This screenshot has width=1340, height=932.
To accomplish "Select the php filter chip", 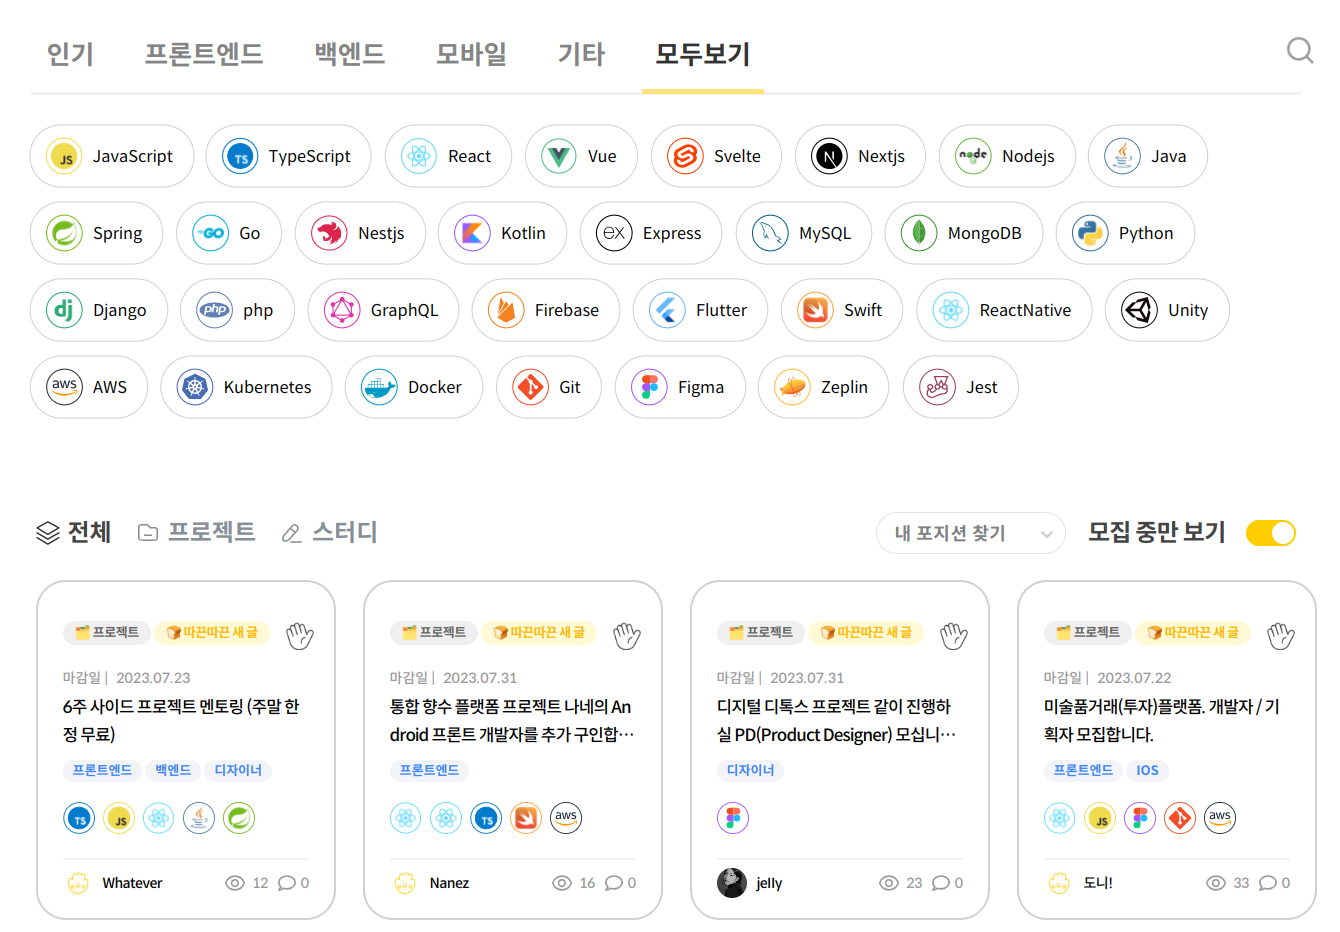I will tap(237, 310).
